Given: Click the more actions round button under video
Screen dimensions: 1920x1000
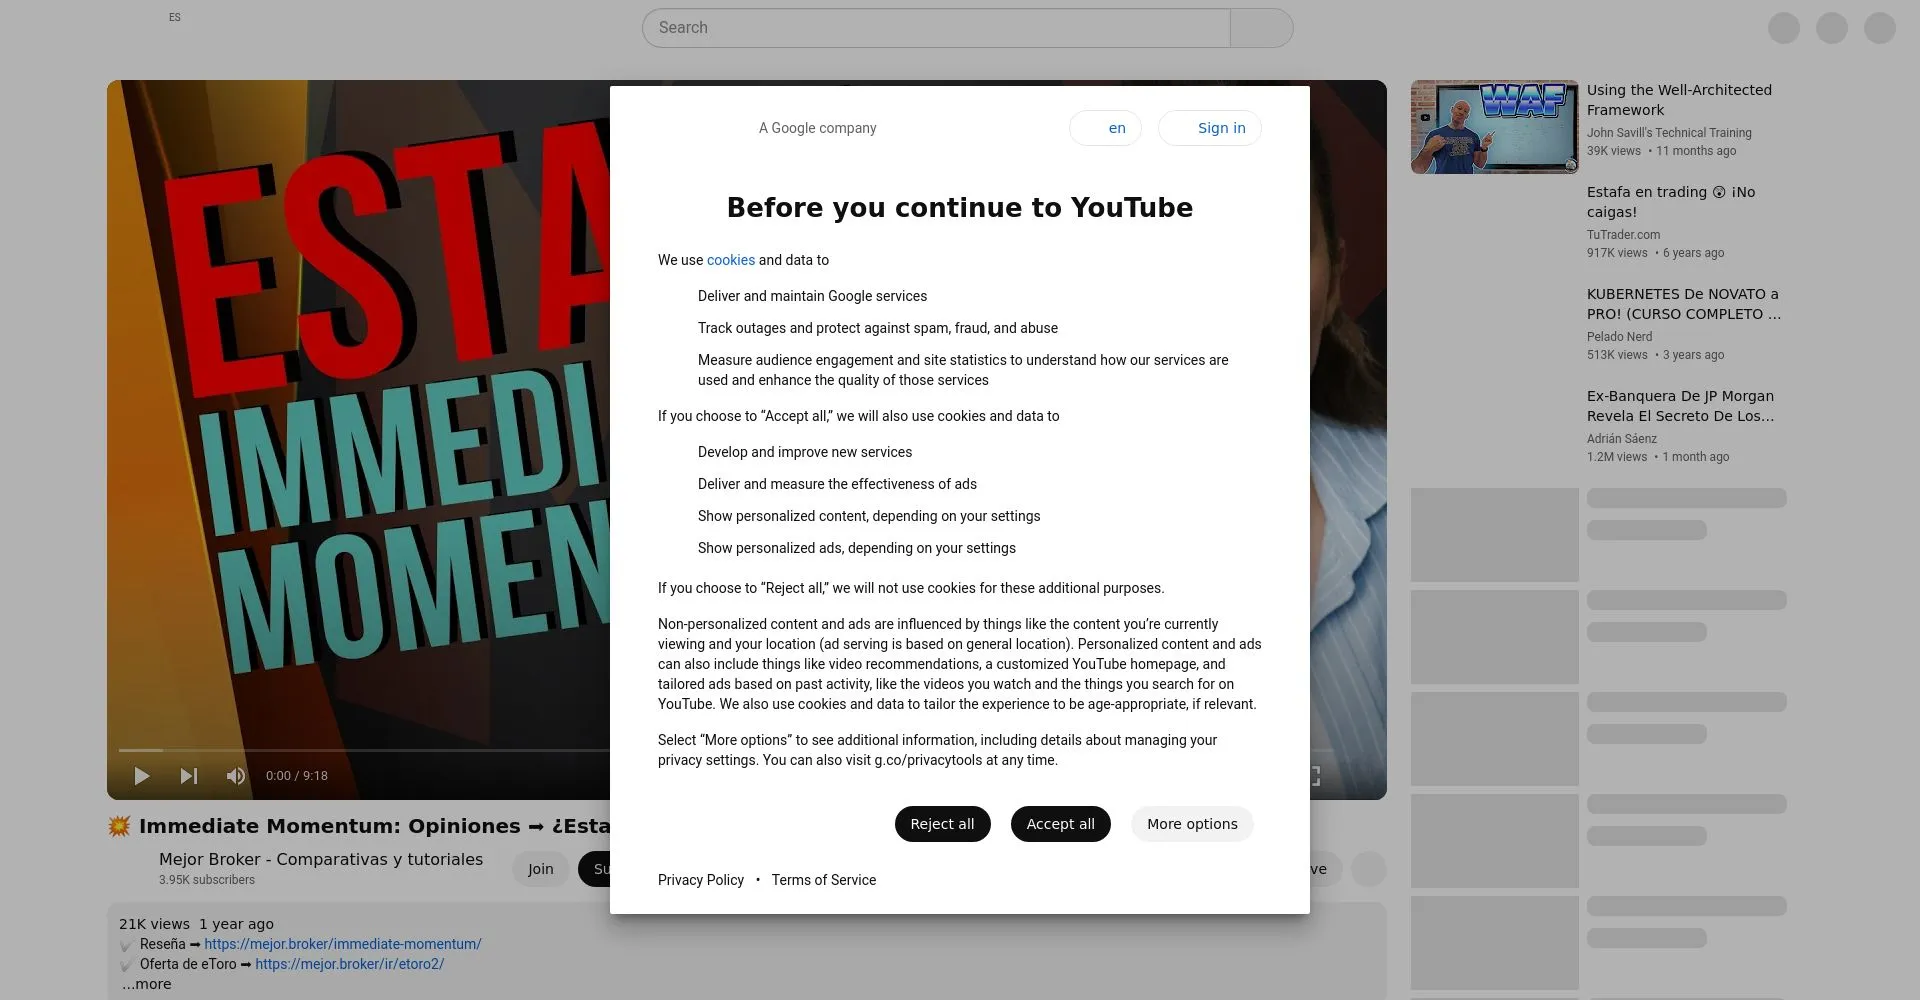Looking at the screenshot, I should coord(1369,869).
